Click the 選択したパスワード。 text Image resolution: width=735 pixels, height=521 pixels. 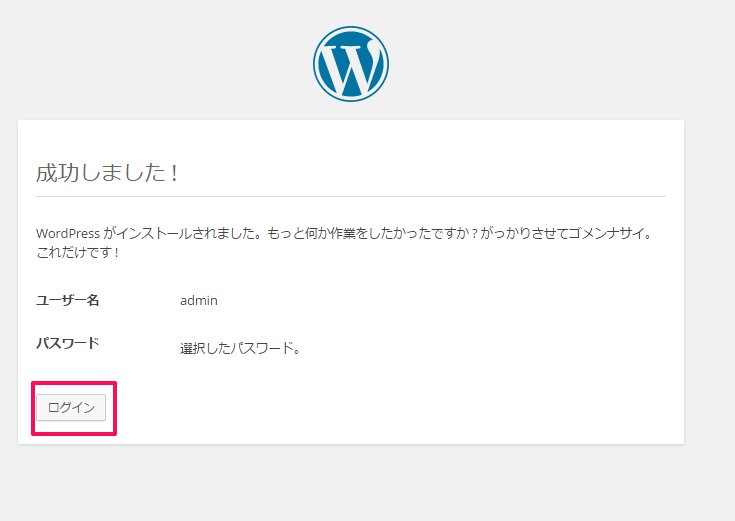click(x=240, y=348)
